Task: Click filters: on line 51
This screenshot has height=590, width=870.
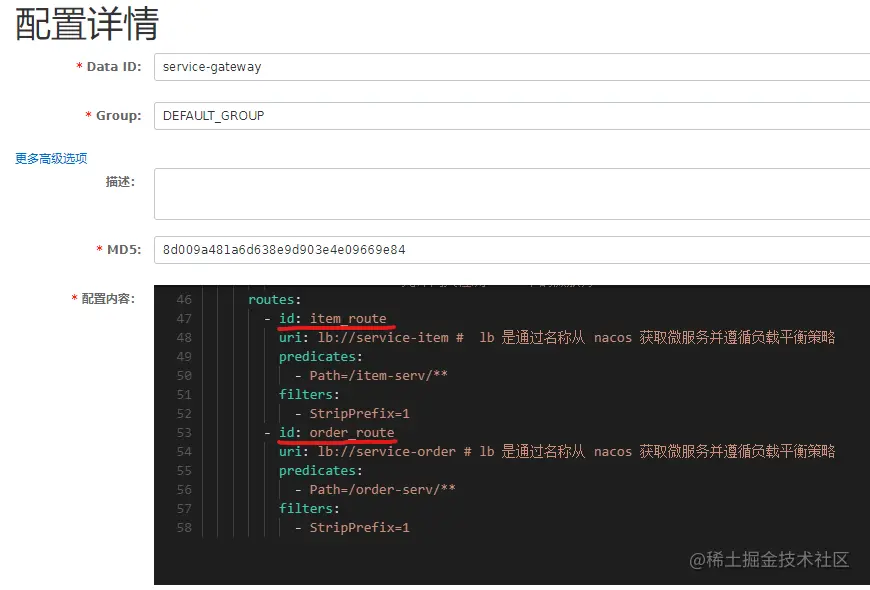Action: 309,395
